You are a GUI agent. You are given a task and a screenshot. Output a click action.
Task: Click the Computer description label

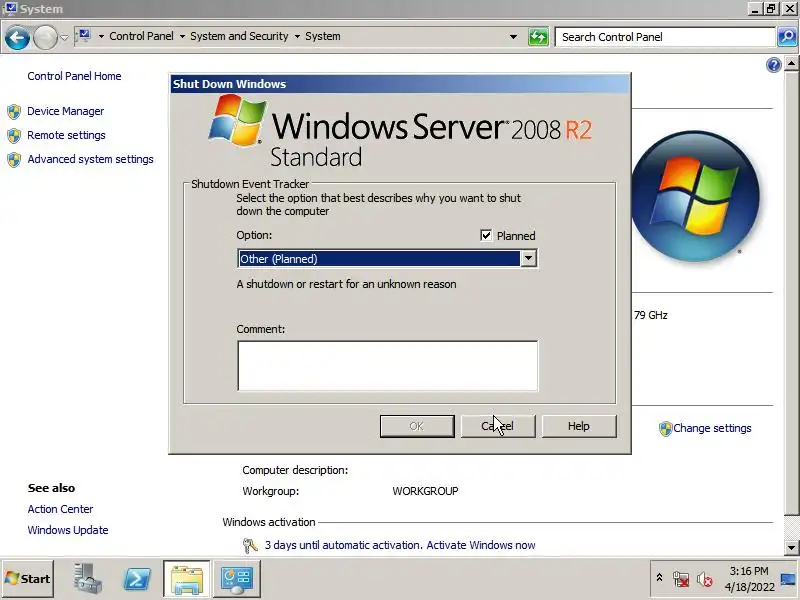click(295, 470)
